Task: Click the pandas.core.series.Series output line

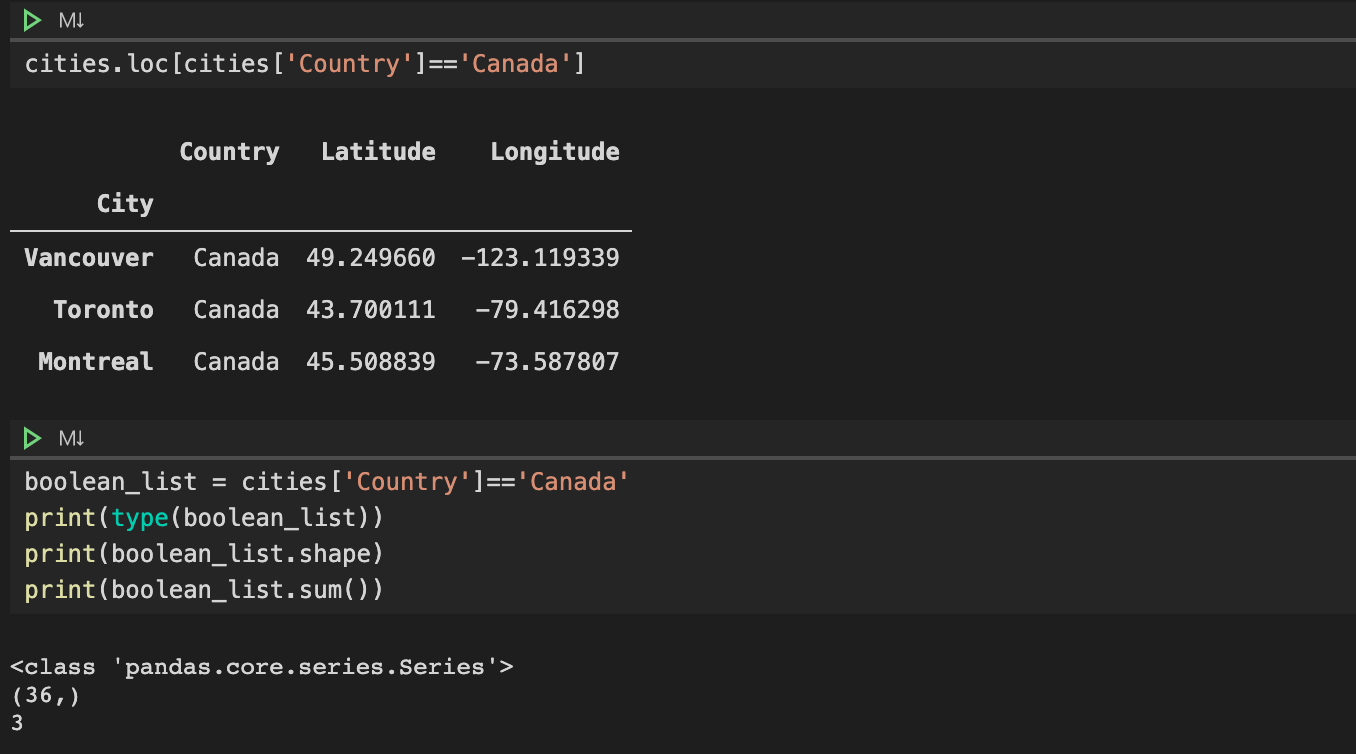Action: pyautogui.click(x=262, y=667)
